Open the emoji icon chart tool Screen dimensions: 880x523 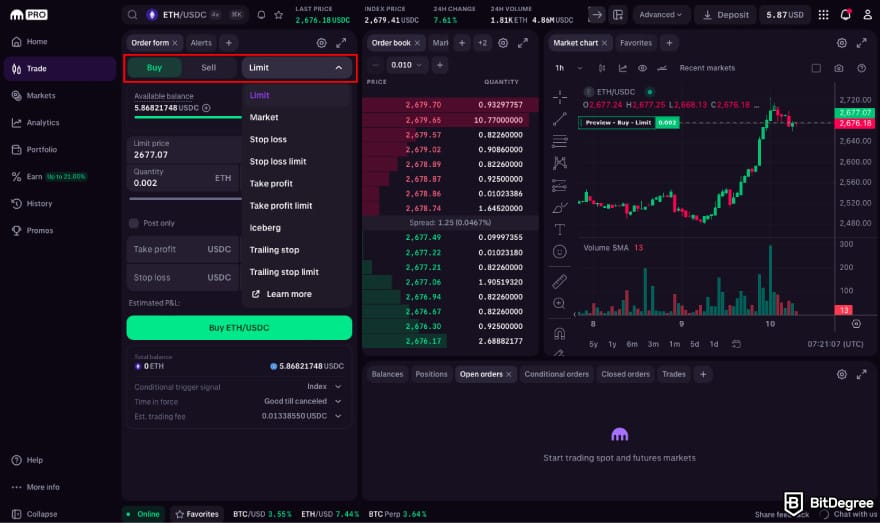pyautogui.click(x=560, y=251)
